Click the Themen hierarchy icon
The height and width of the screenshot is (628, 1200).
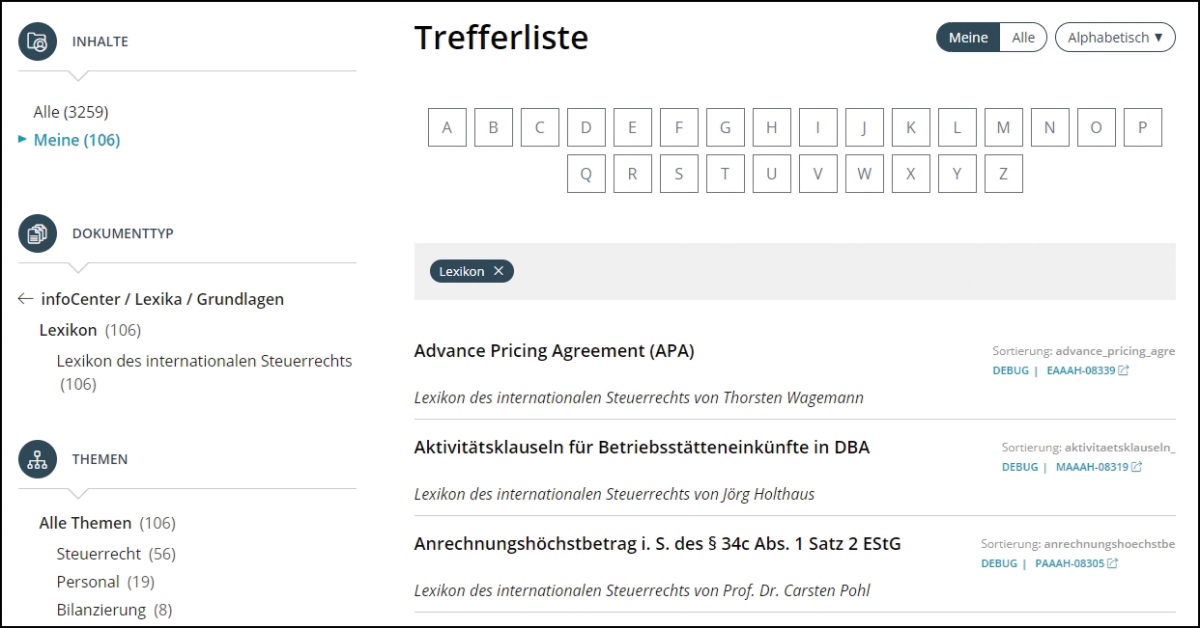[37, 459]
